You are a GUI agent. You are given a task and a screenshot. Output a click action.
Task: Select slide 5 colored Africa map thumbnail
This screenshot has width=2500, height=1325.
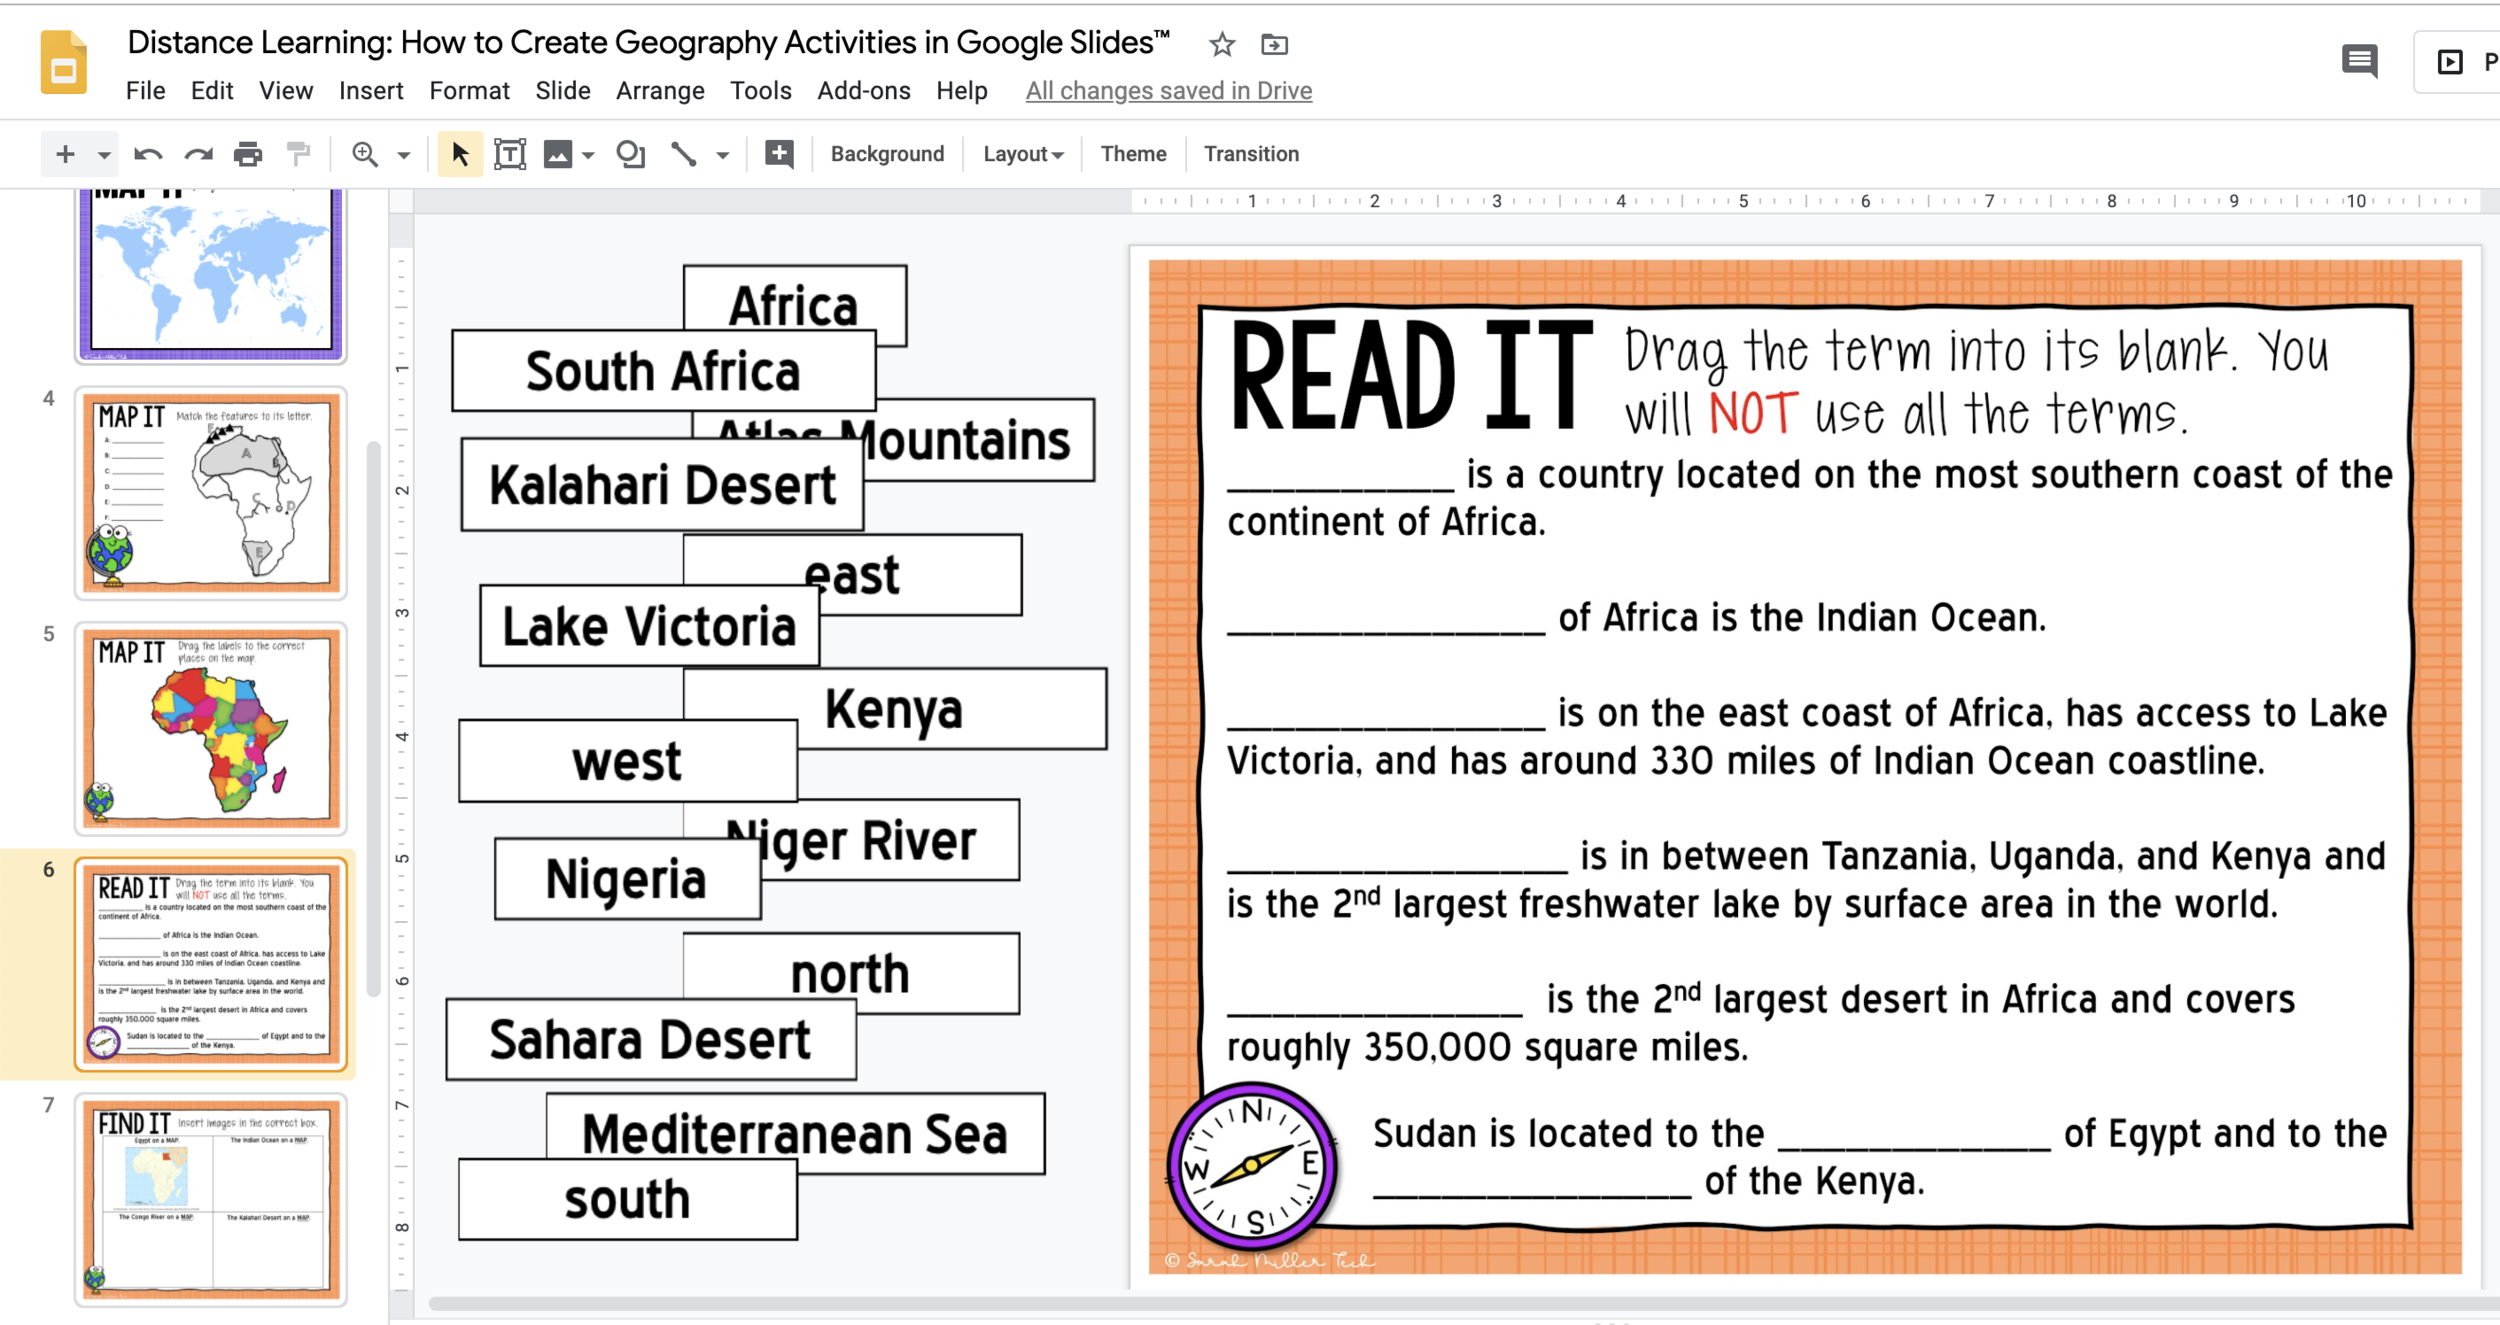click(x=211, y=729)
